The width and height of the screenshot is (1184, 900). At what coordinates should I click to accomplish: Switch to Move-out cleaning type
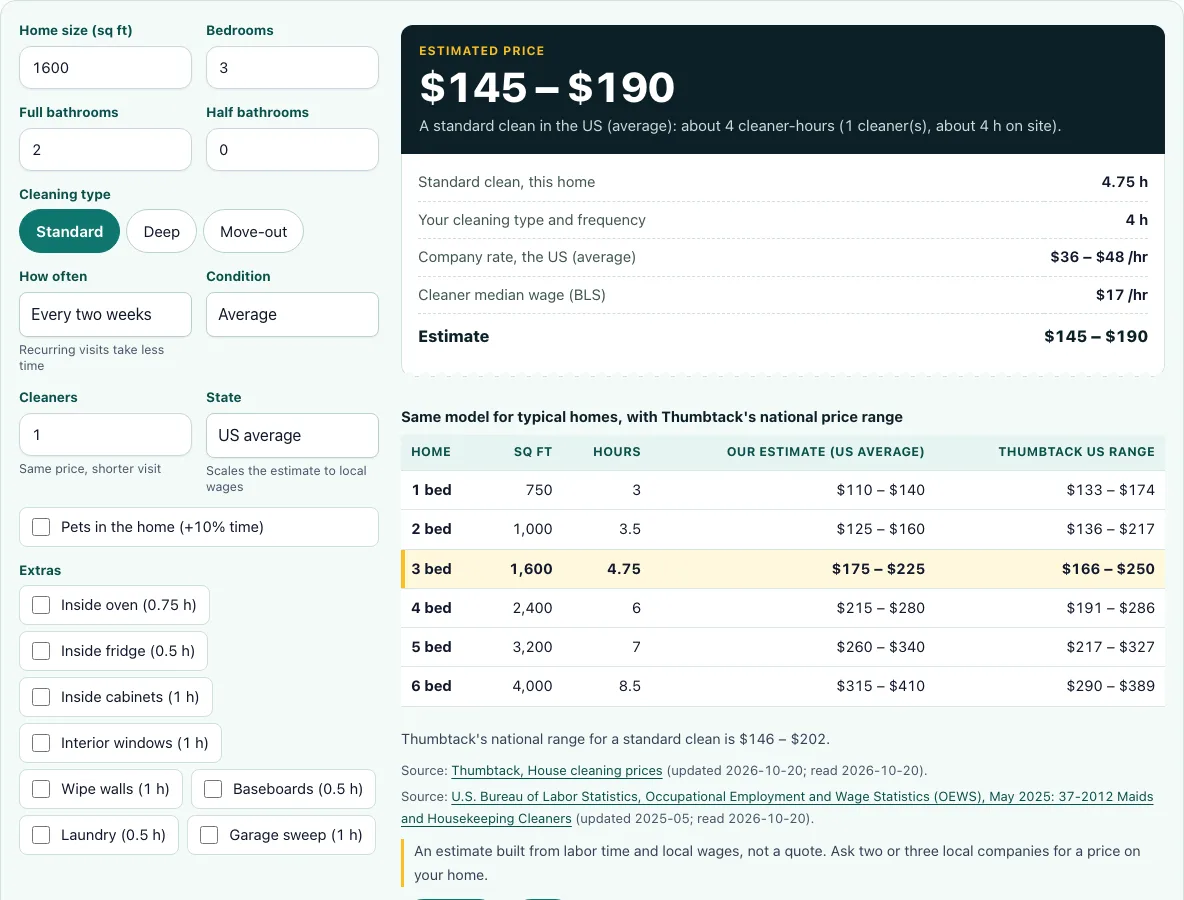254,232
